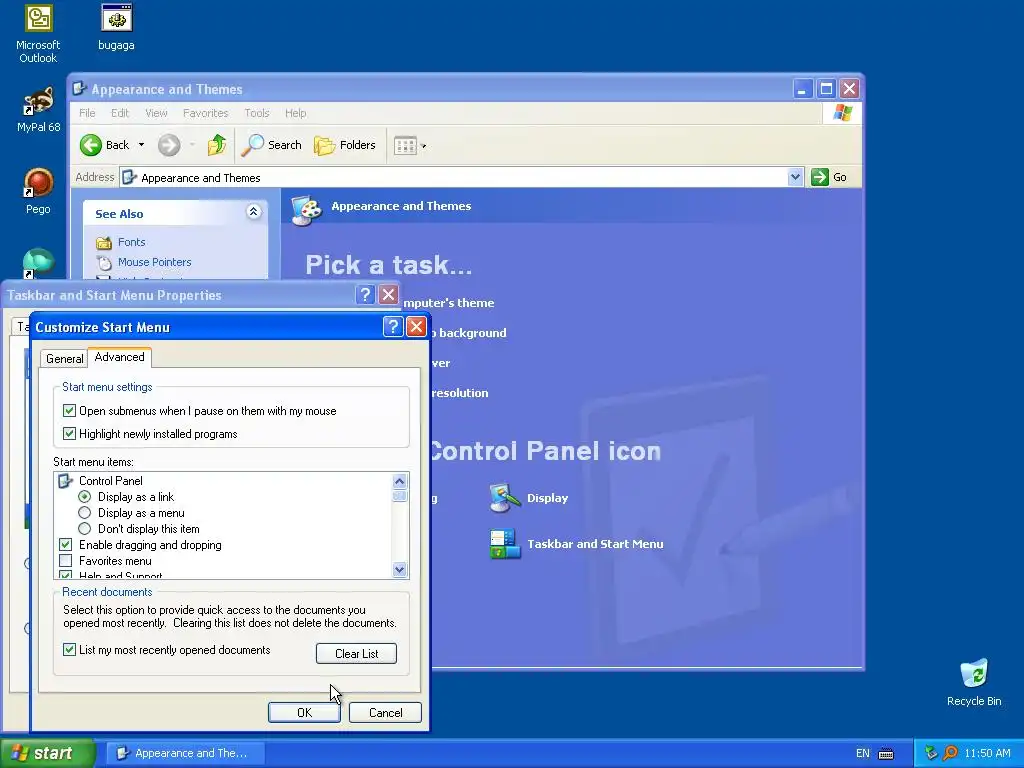The image size is (1024, 768).
Task: Open Search in Explorer toolbar
Action: click(x=271, y=145)
